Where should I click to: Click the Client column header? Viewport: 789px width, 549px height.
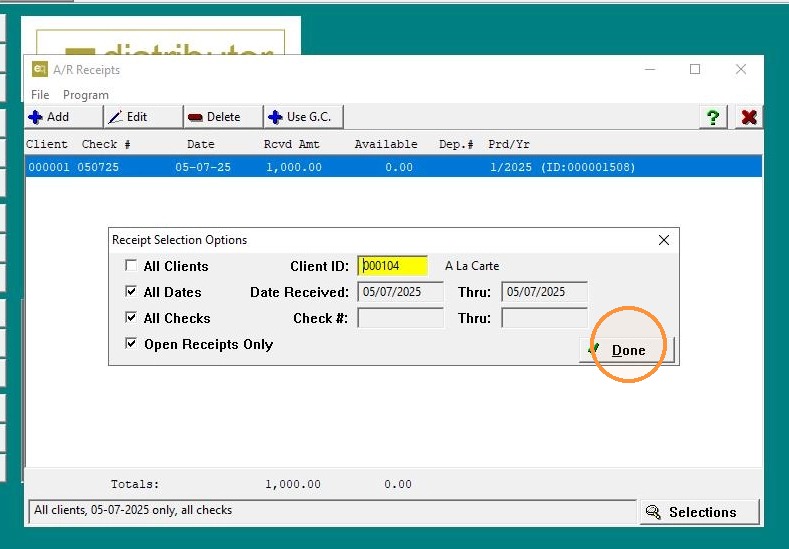coord(47,144)
